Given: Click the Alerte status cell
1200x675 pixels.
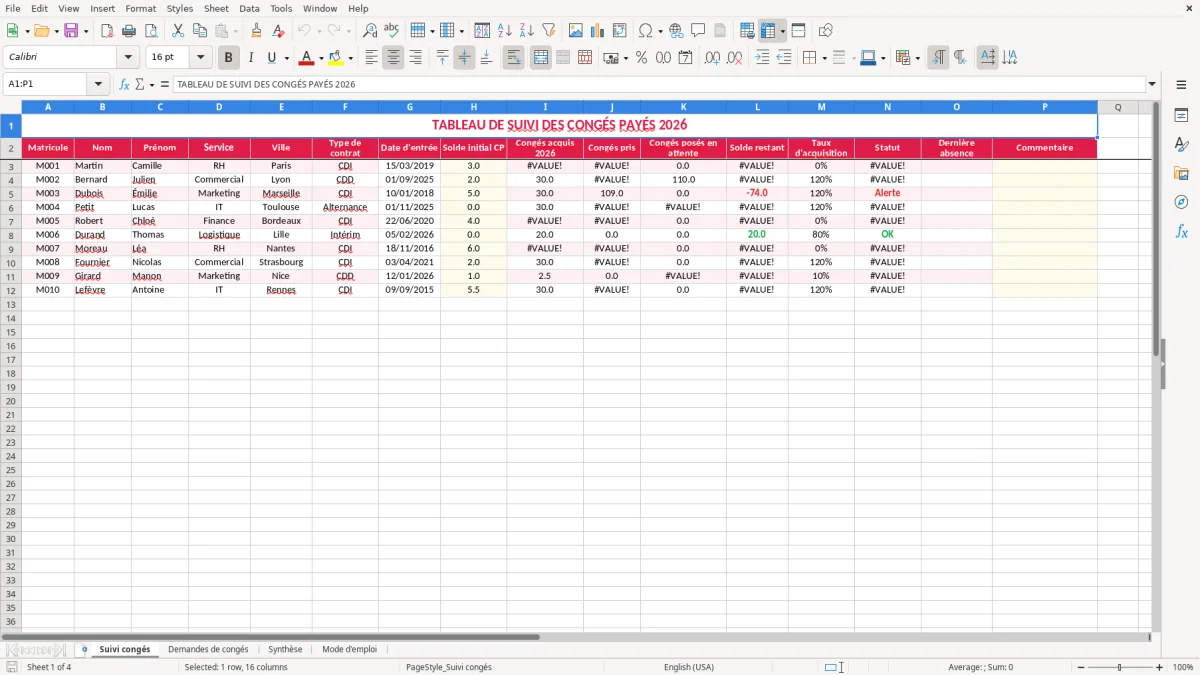Looking at the screenshot, I should [887, 193].
